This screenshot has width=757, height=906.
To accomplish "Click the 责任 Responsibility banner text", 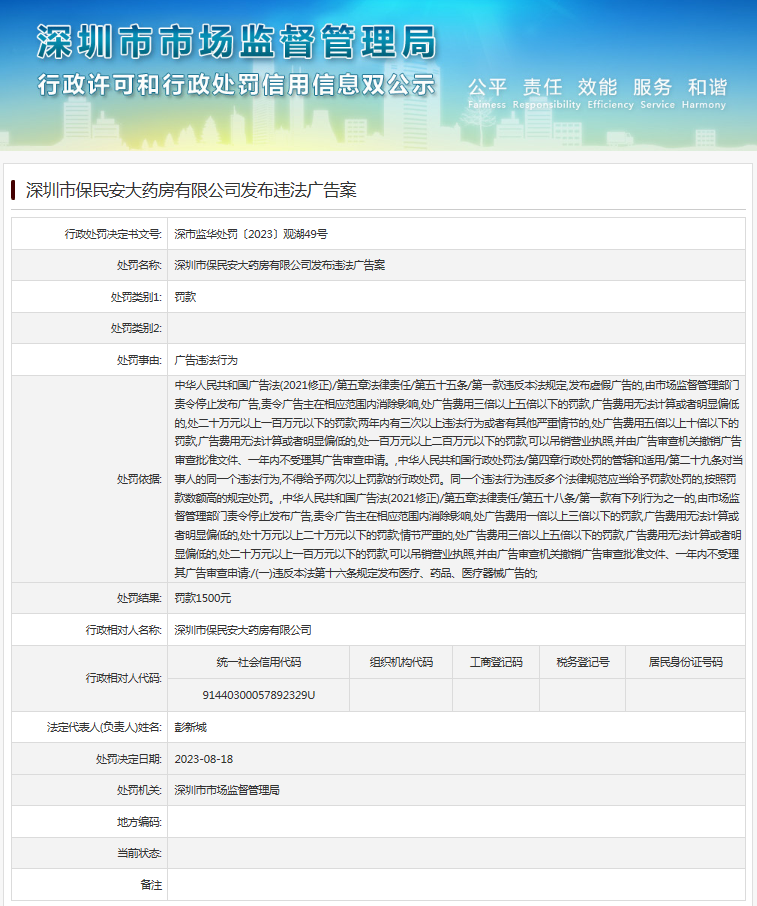I will 546,94.
